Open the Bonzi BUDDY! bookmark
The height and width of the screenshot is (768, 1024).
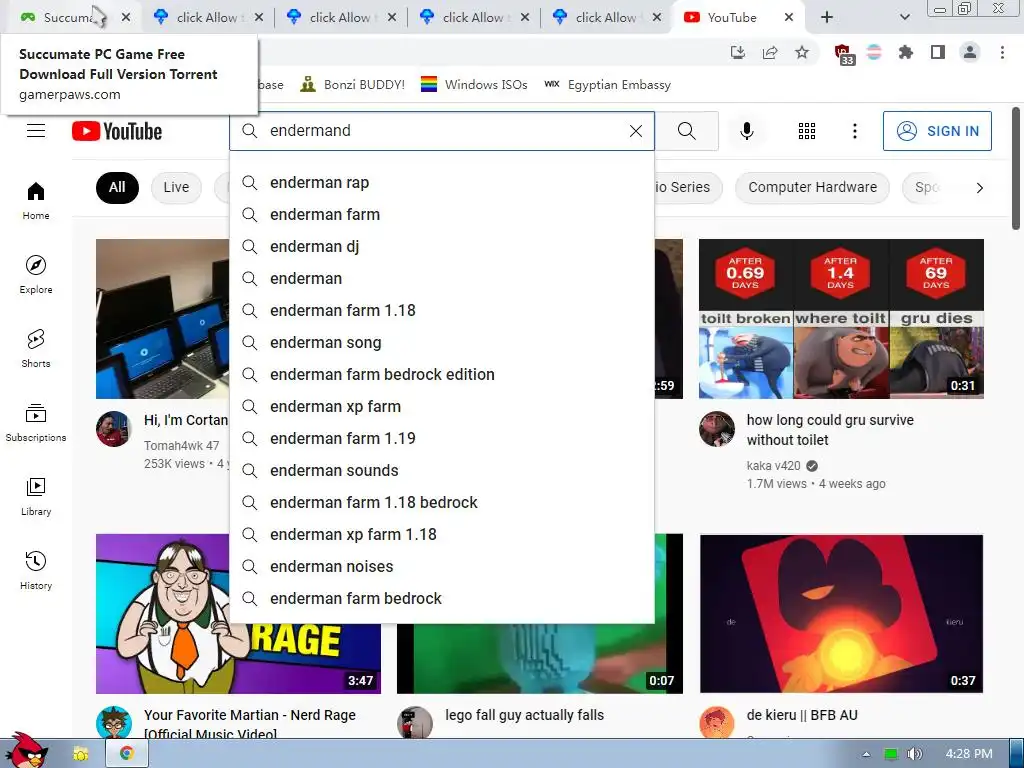pos(353,85)
